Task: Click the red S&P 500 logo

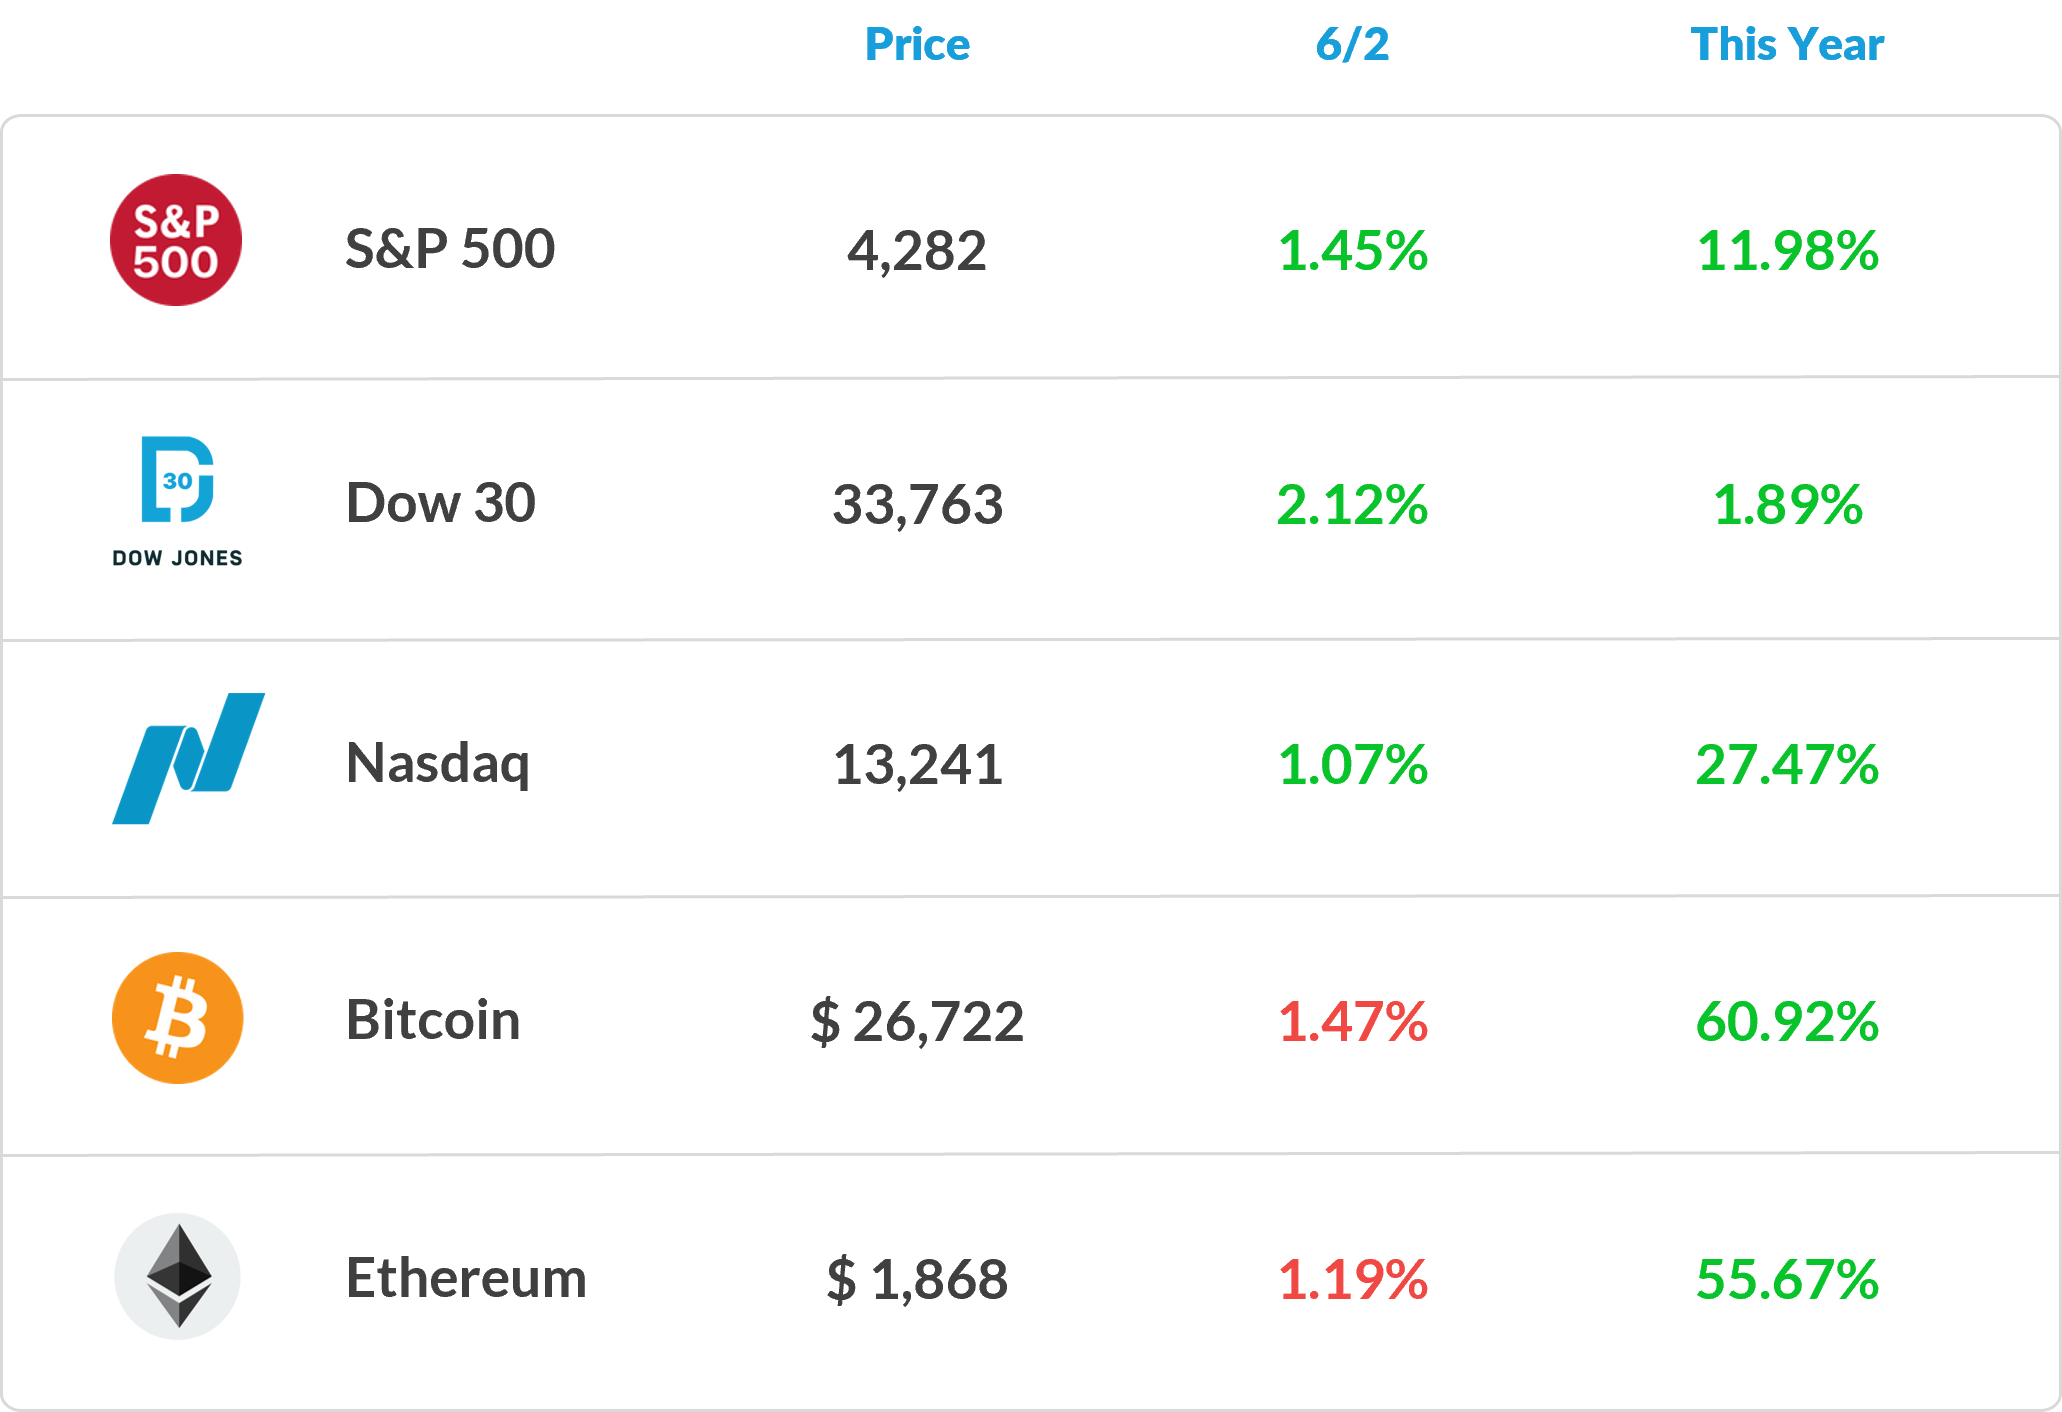Action: click(176, 240)
